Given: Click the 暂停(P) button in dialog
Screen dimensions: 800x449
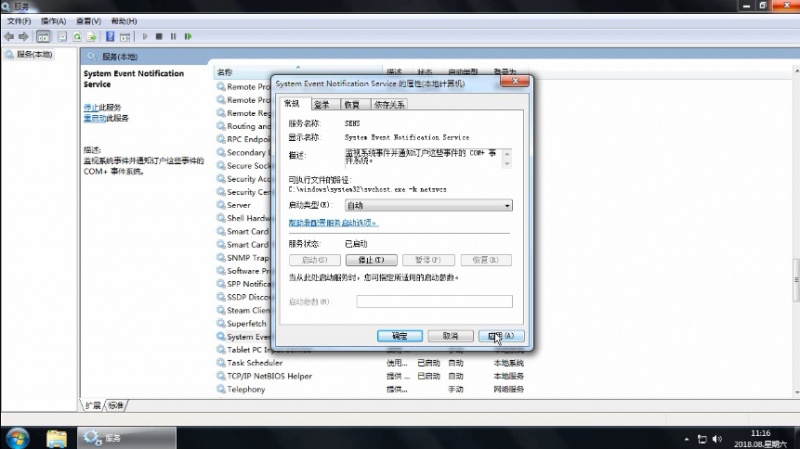Looking at the screenshot, I should 428,260.
